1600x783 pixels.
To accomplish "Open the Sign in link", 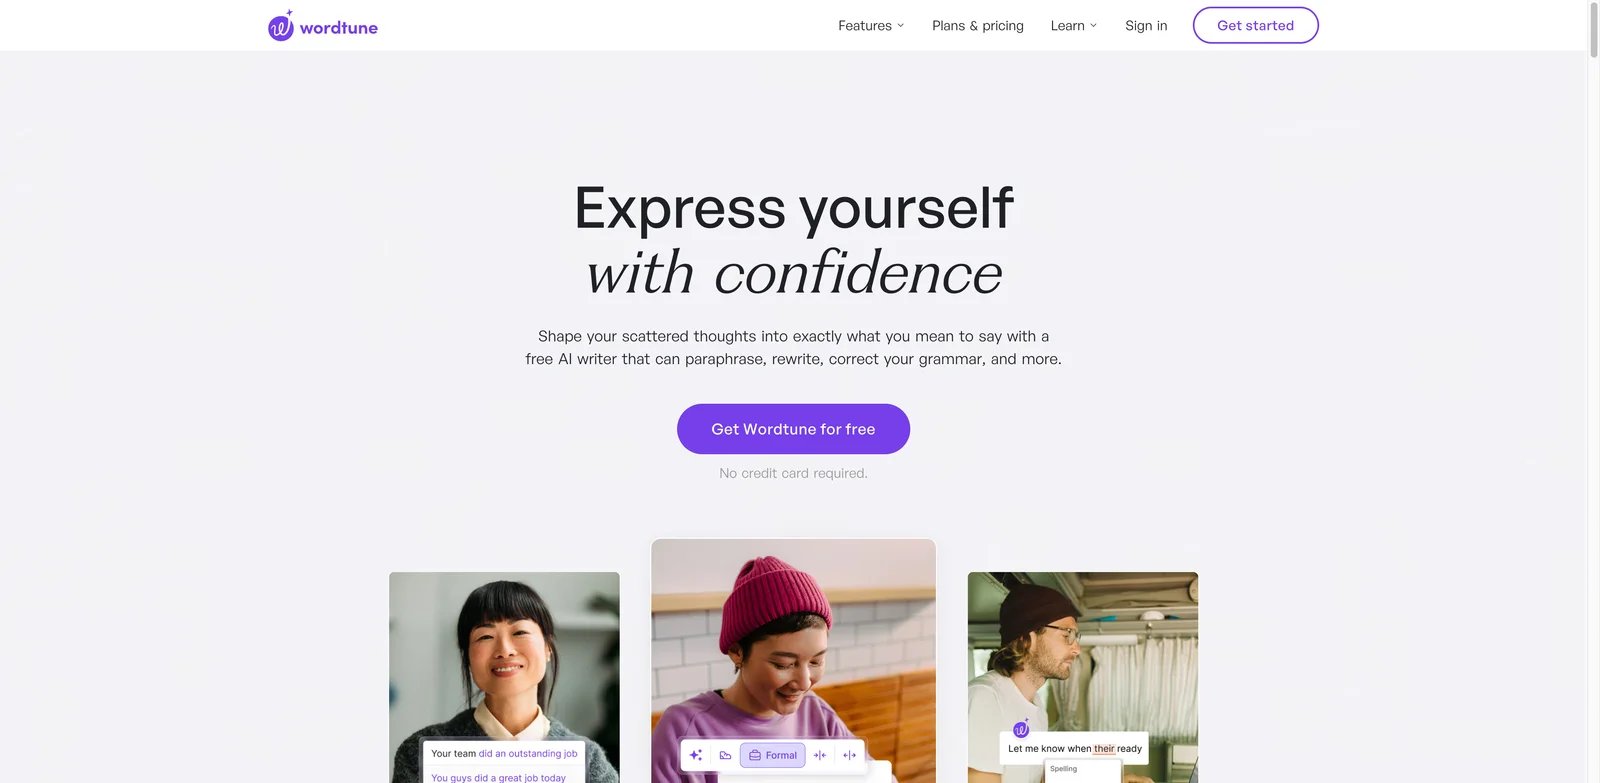I will [x=1146, y=26].
